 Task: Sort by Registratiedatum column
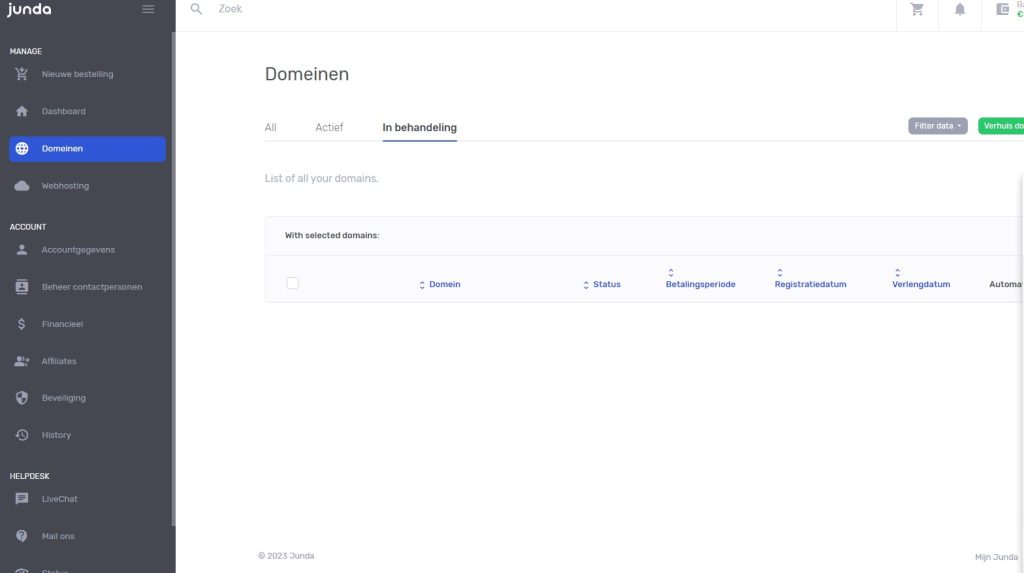pyautogui.click(x=810, y=284)
